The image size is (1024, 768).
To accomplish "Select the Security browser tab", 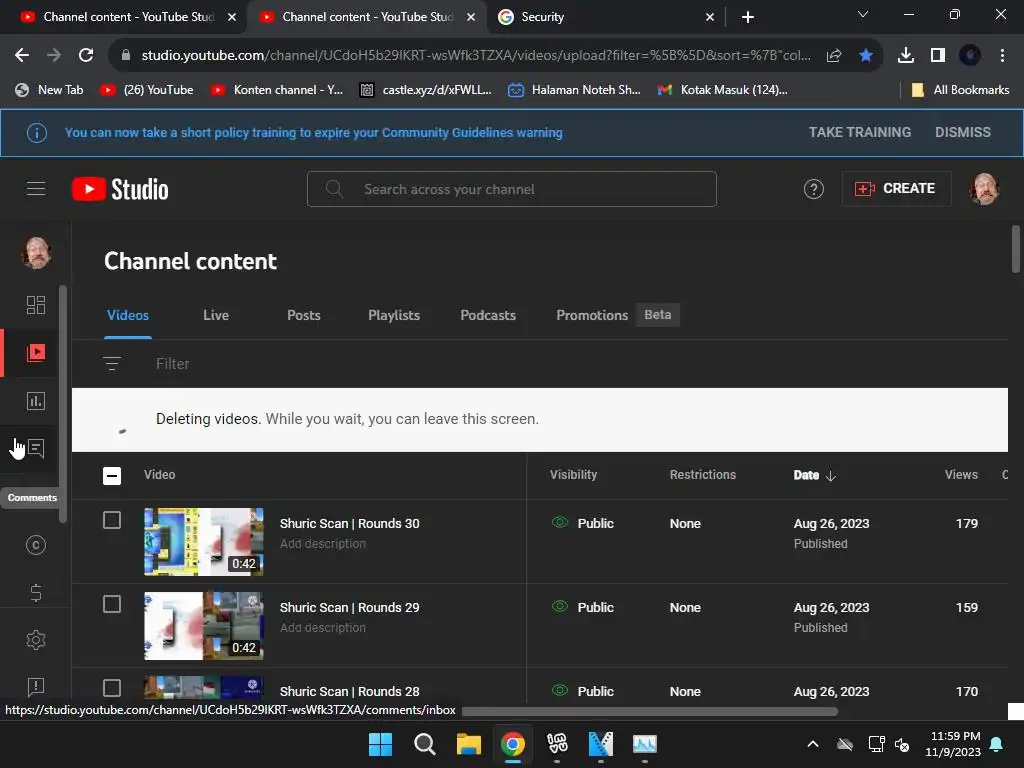I will point(605,17).
